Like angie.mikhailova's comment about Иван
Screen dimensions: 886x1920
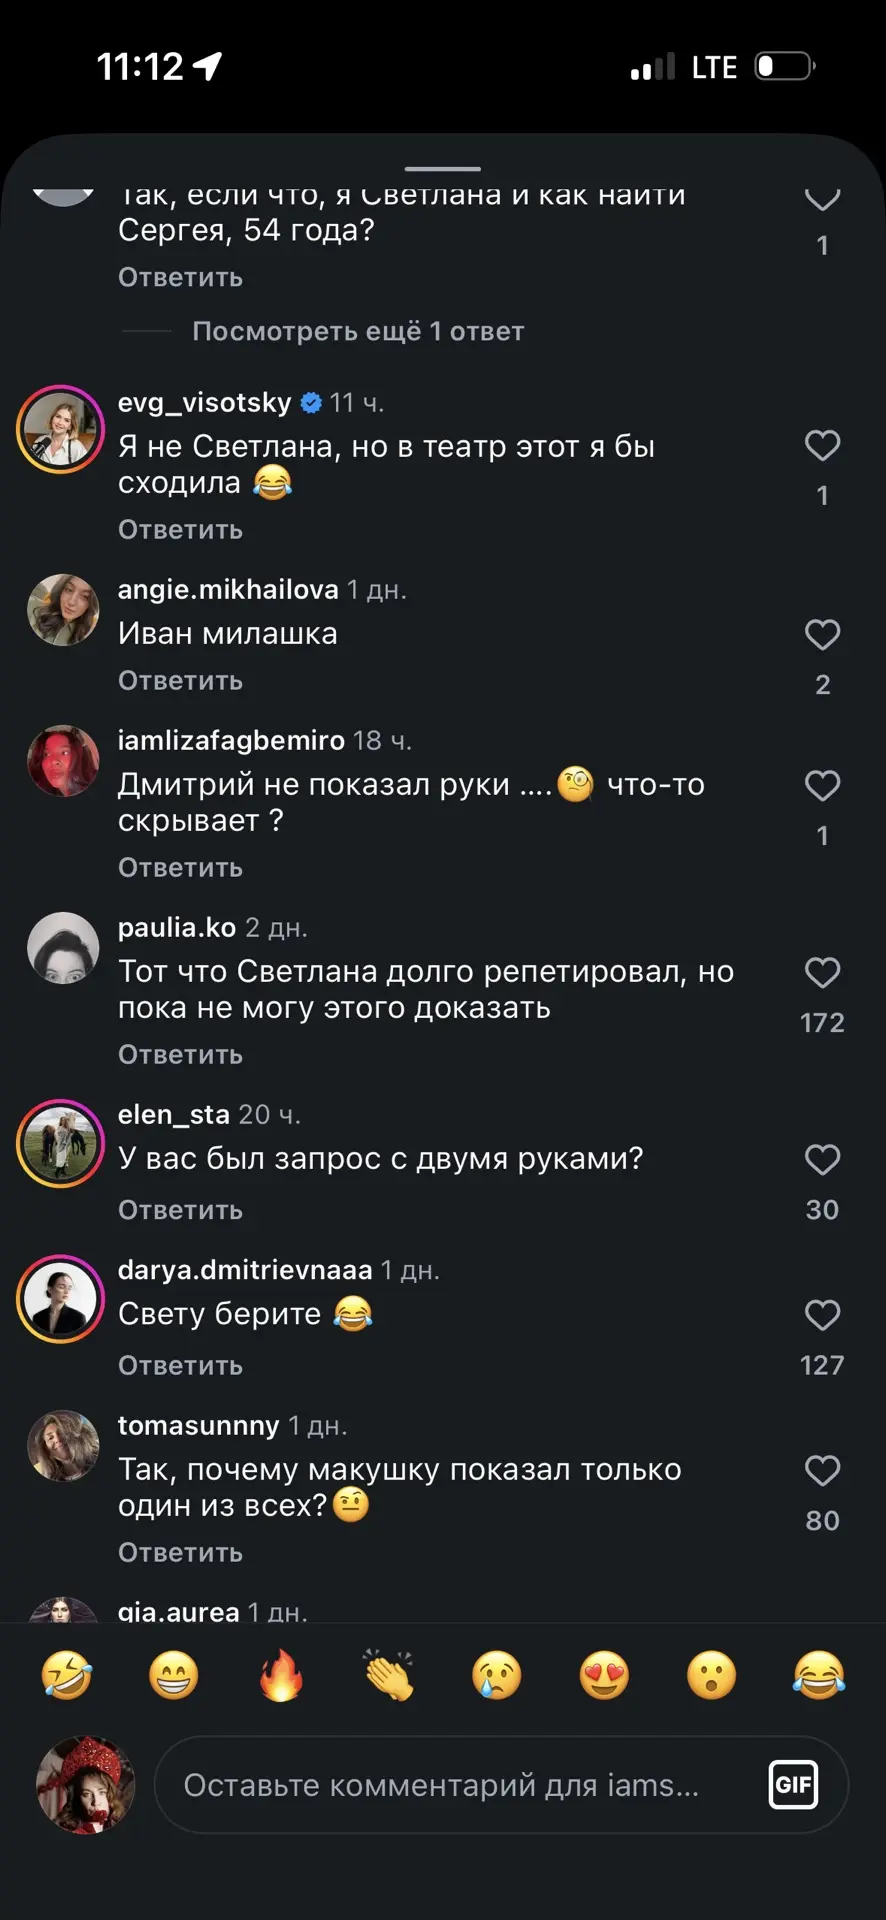pos(822,635)
